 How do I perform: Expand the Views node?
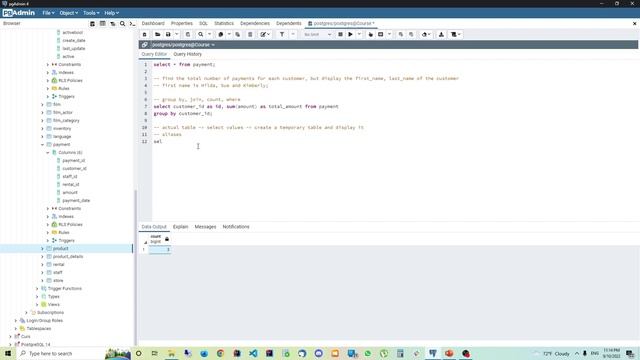click(37, 304)
